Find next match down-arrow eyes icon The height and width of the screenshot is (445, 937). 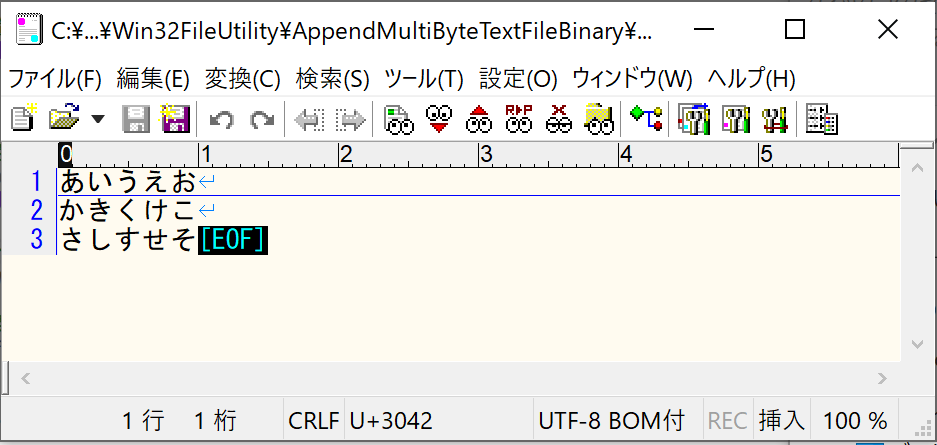[439, 118]
